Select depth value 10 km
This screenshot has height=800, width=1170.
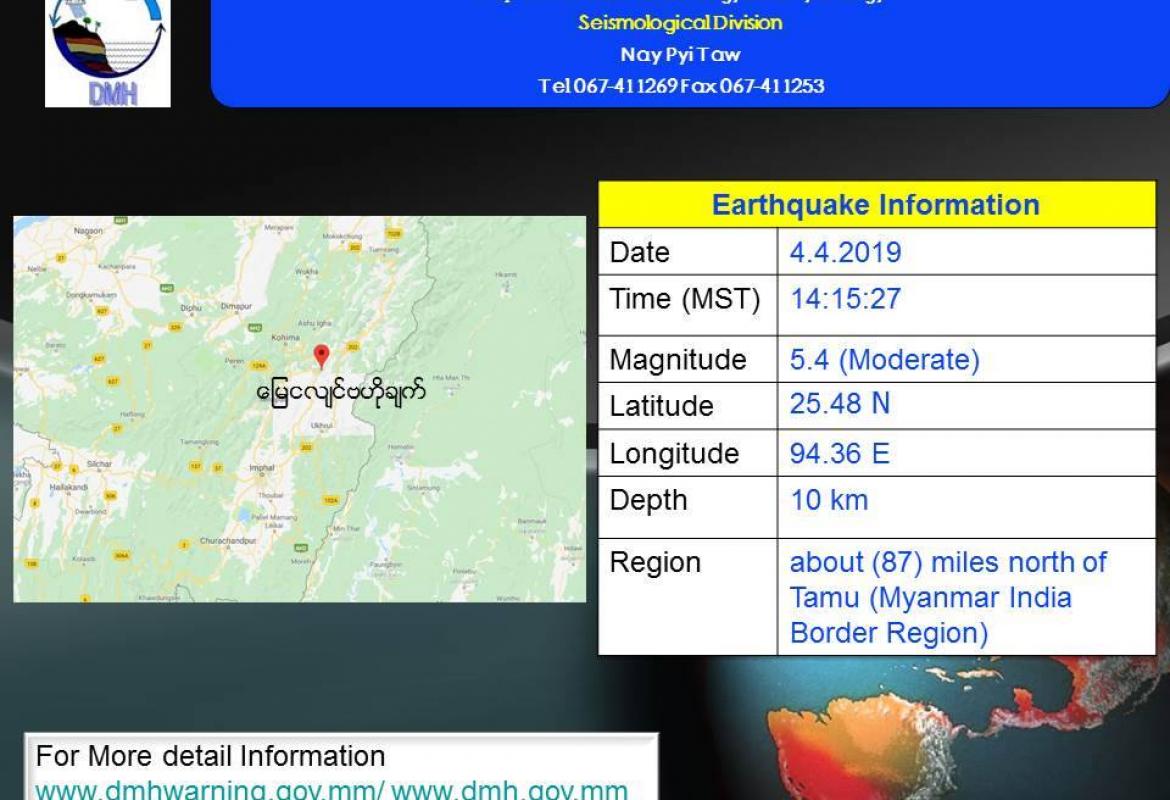click(829, 500)
